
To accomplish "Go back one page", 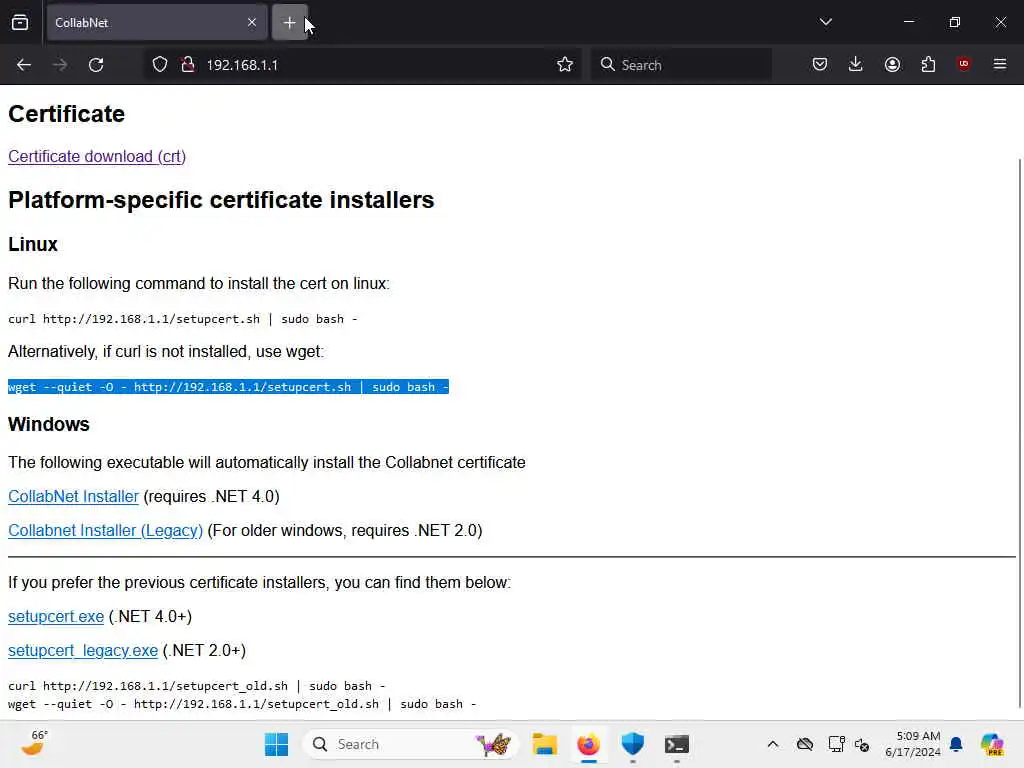I will pyautogui.click(x=24, y=65).
